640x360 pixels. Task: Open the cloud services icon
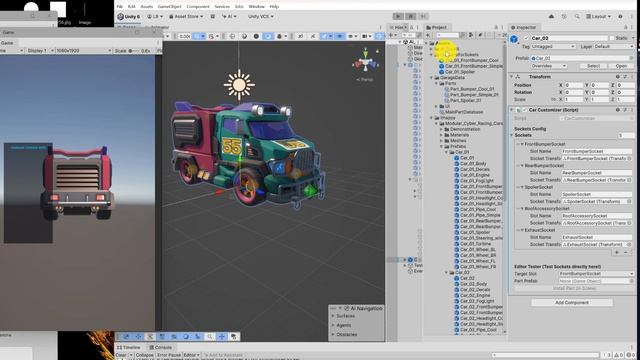(551, 16)
